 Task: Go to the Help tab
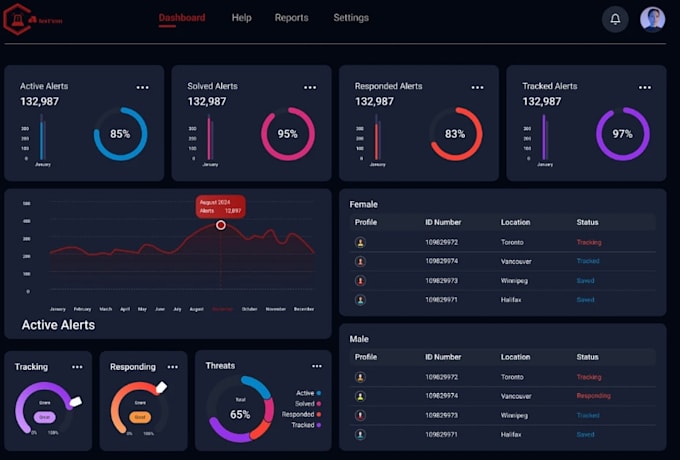[x=242, y=18]
